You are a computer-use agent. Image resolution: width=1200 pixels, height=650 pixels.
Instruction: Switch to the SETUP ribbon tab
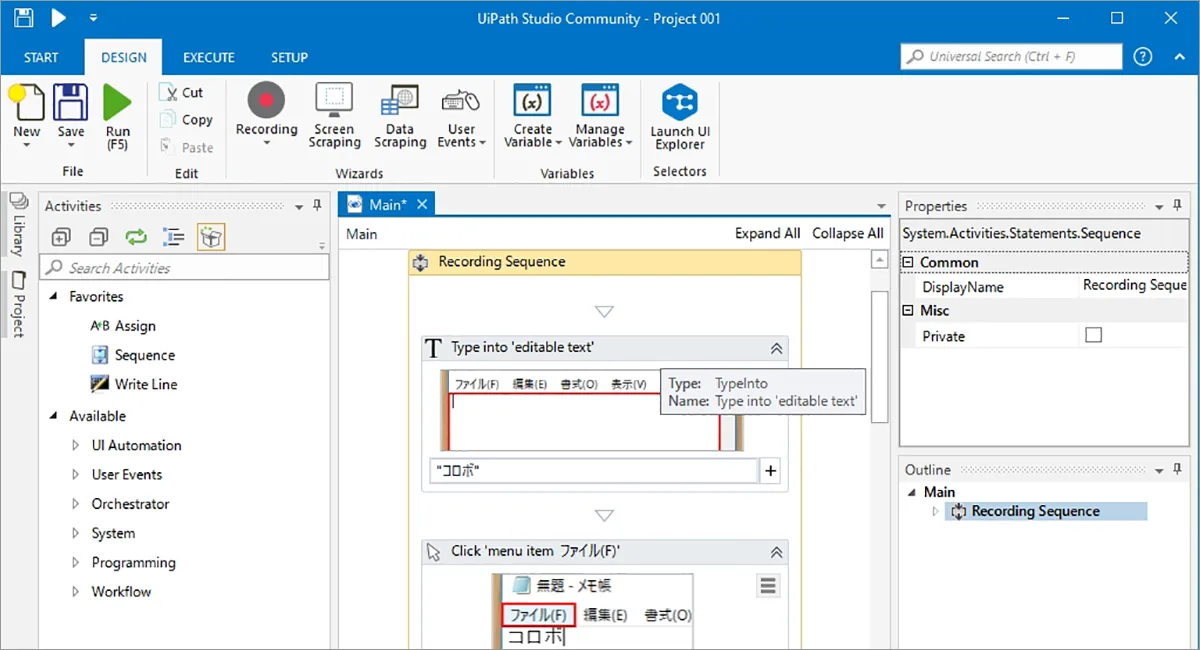click(289, 57)
